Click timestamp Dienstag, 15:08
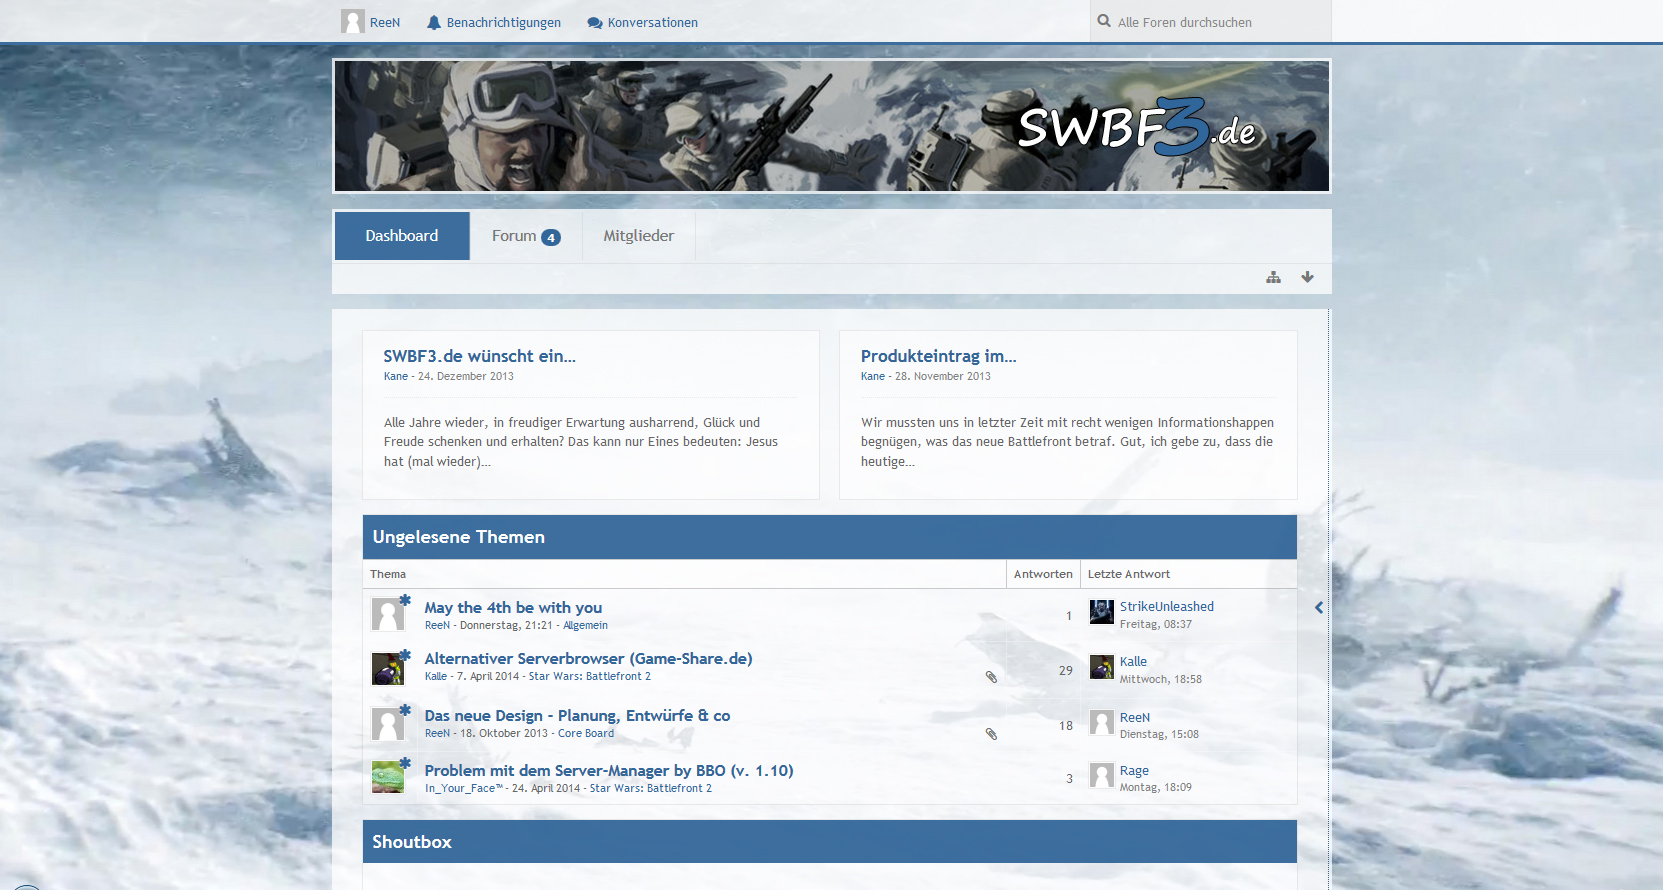 (x=1159, y=735)
